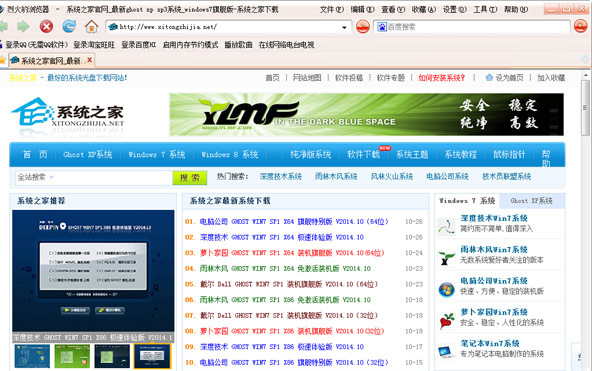The image size is (592, 371).
Task: Click the Baidu paw search engine icon
Action: click(x=382, y=27)
